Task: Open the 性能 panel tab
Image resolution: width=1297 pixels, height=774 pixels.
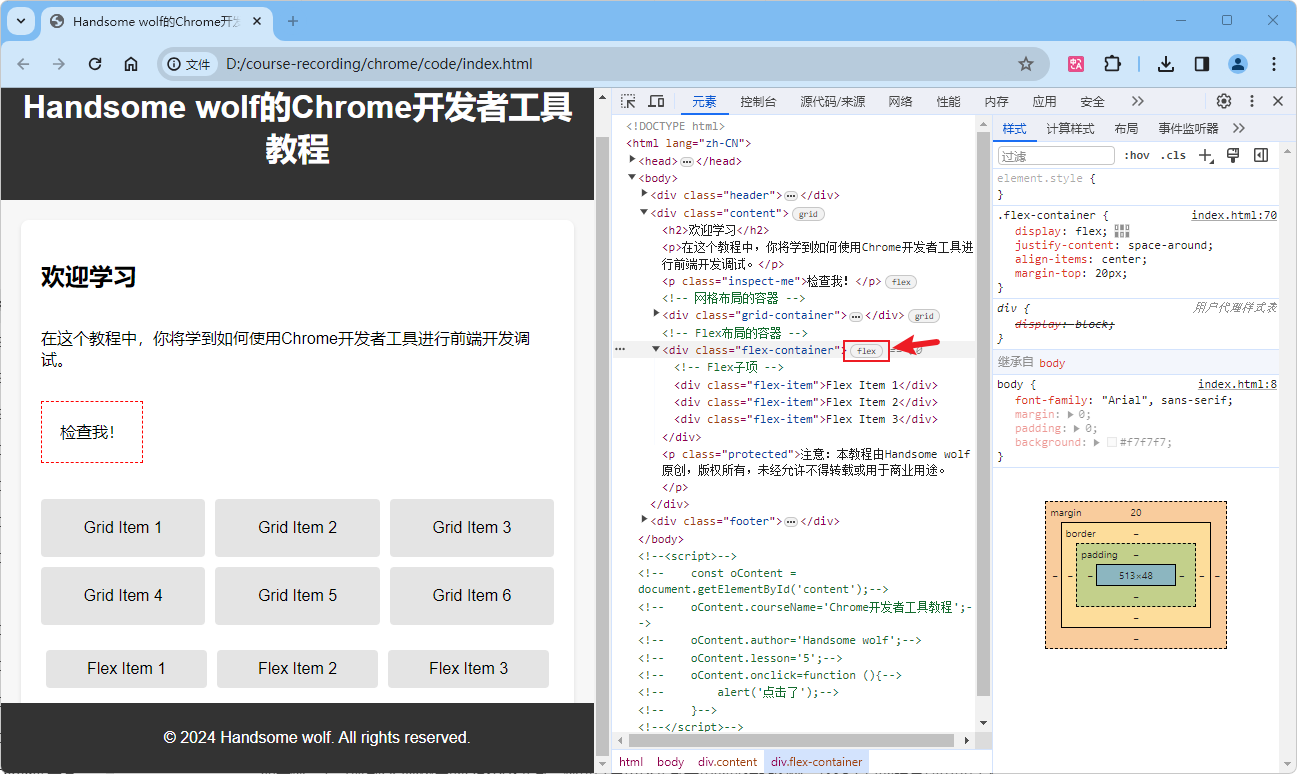Action: [x=948, y=101]
